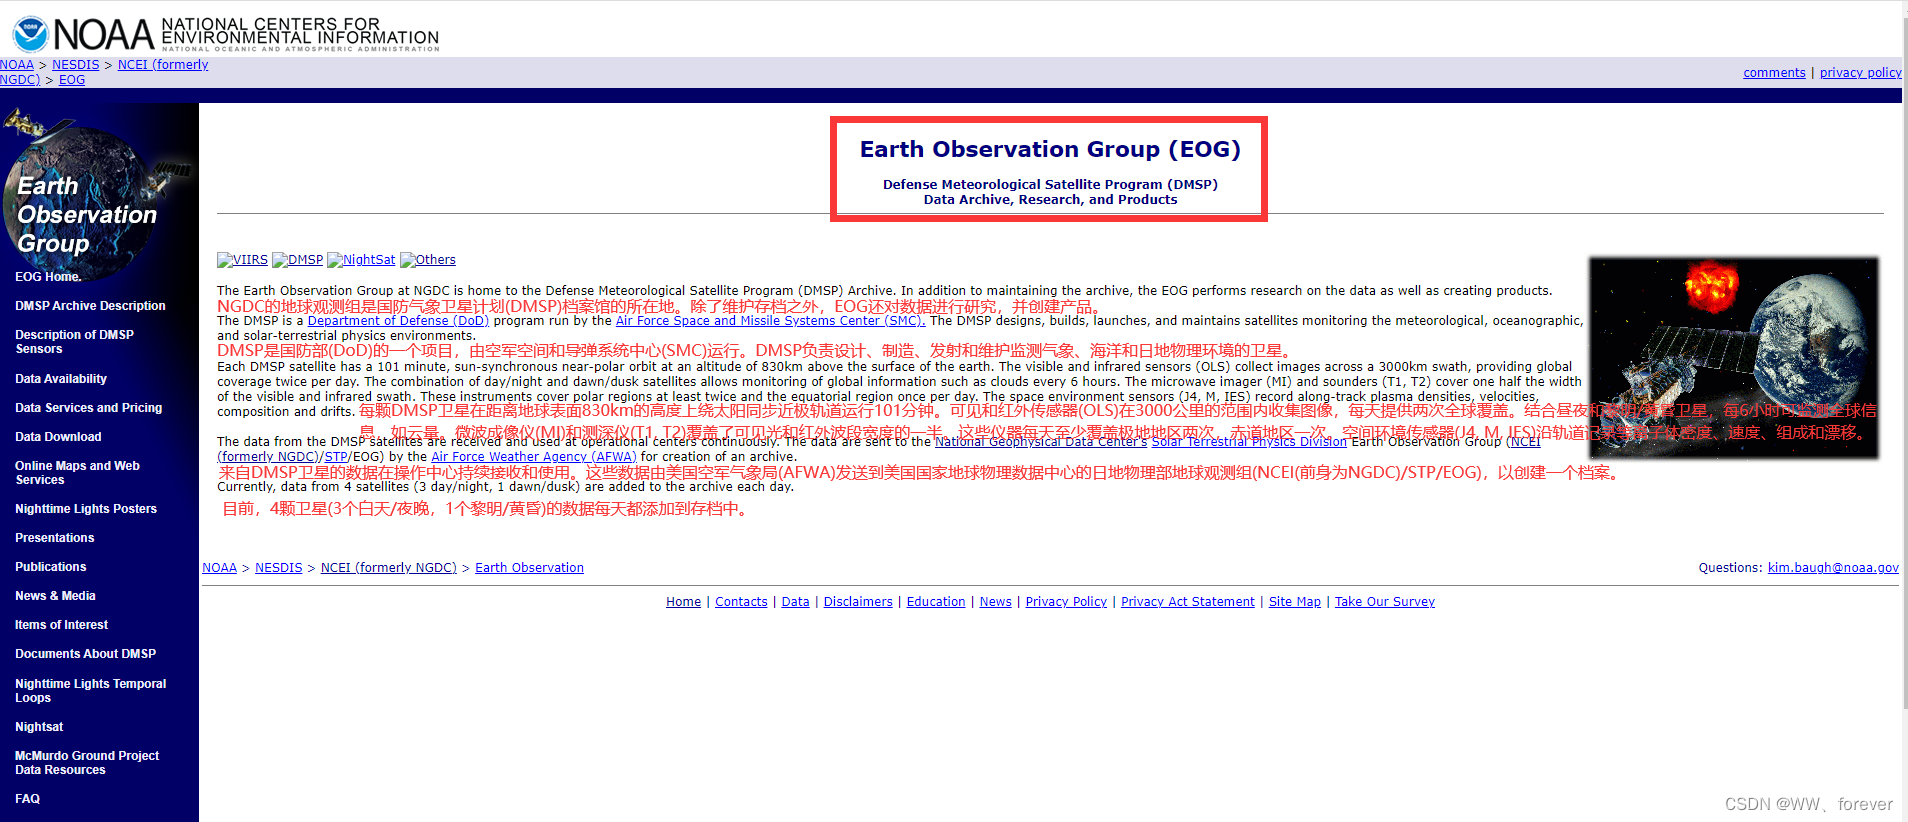Open Documents About DMSP

(85, 654)
